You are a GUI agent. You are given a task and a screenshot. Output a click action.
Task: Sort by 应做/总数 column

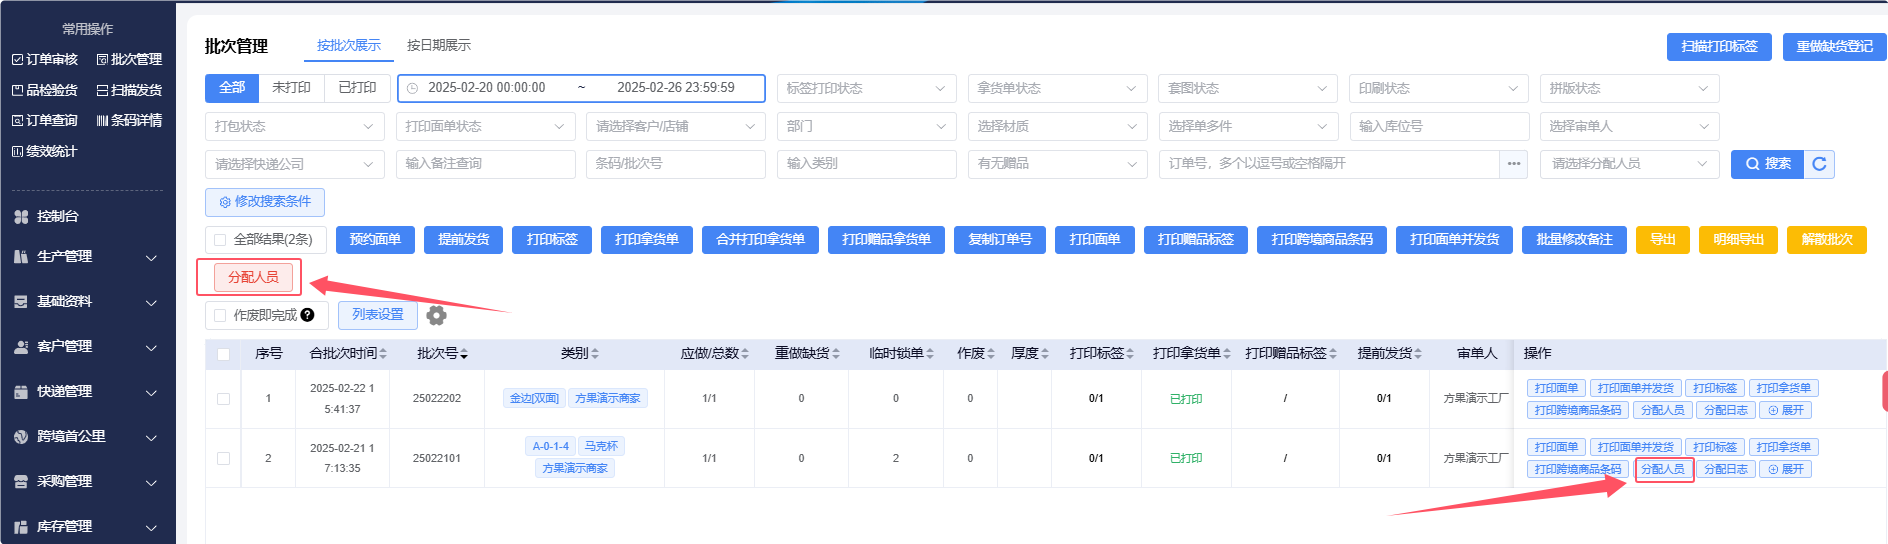click(x=745, y=354)
